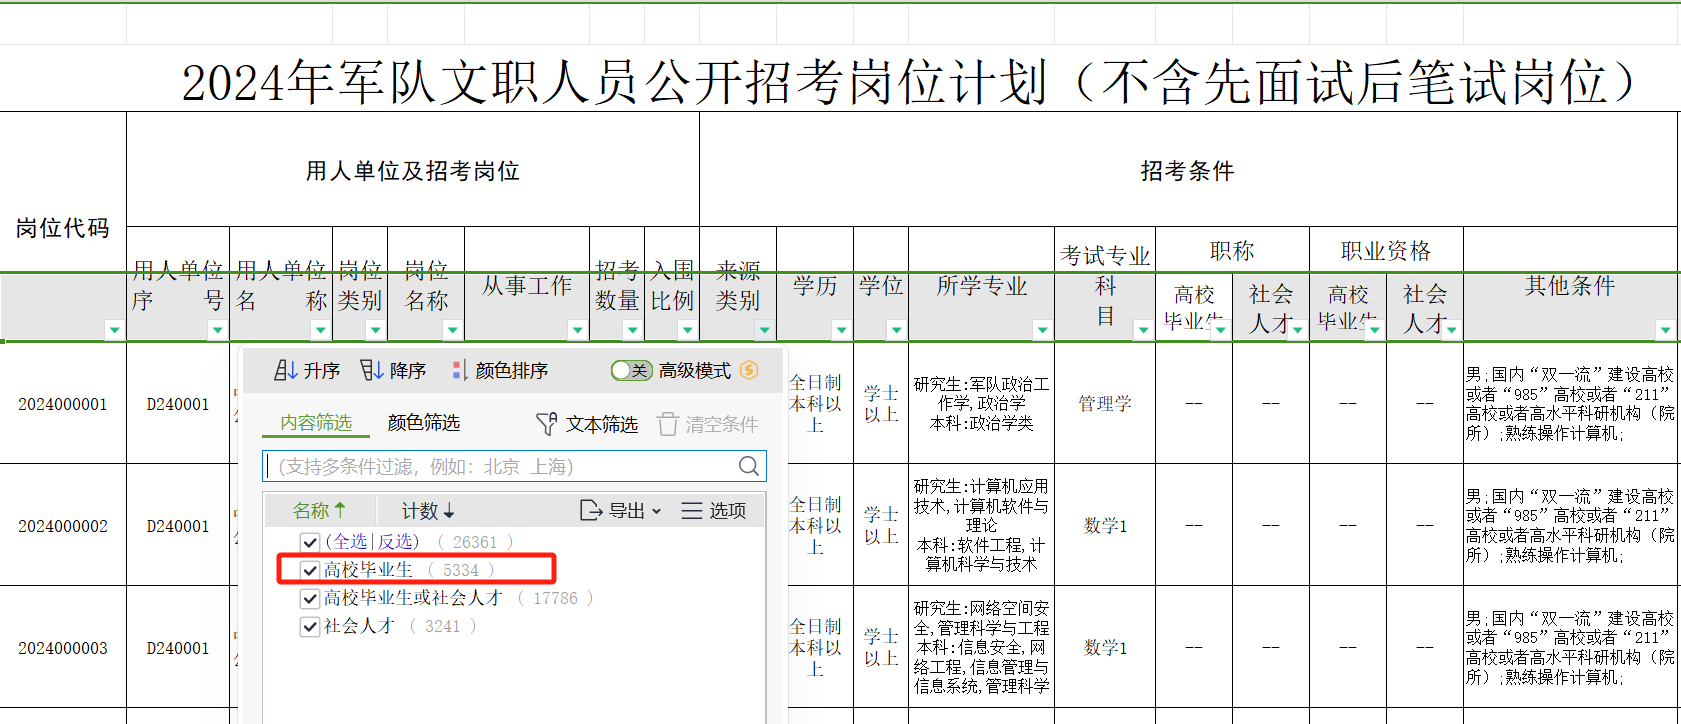Switch to the 颜色筛选 tab

(423, 423)
